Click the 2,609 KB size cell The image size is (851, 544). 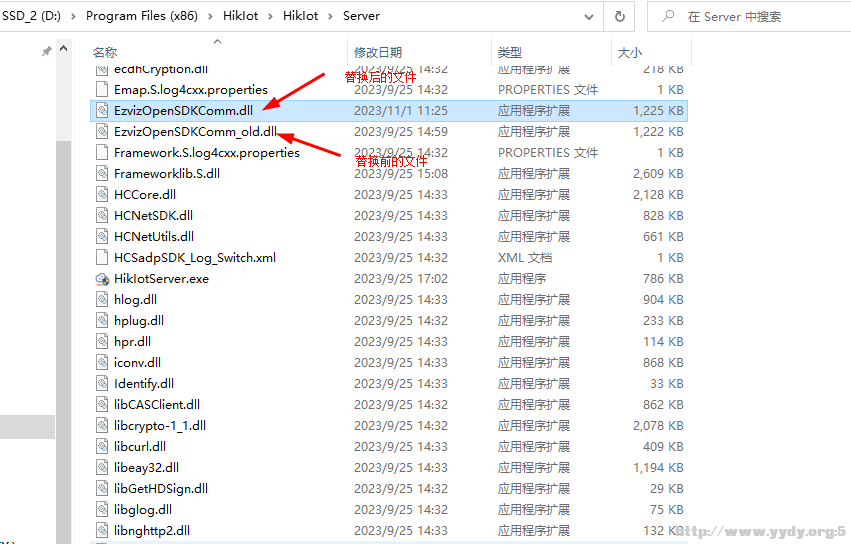(x=658, y=174)
